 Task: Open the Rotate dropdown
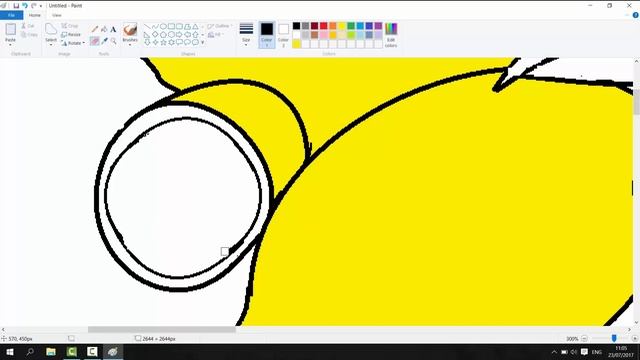pos(73,43)
